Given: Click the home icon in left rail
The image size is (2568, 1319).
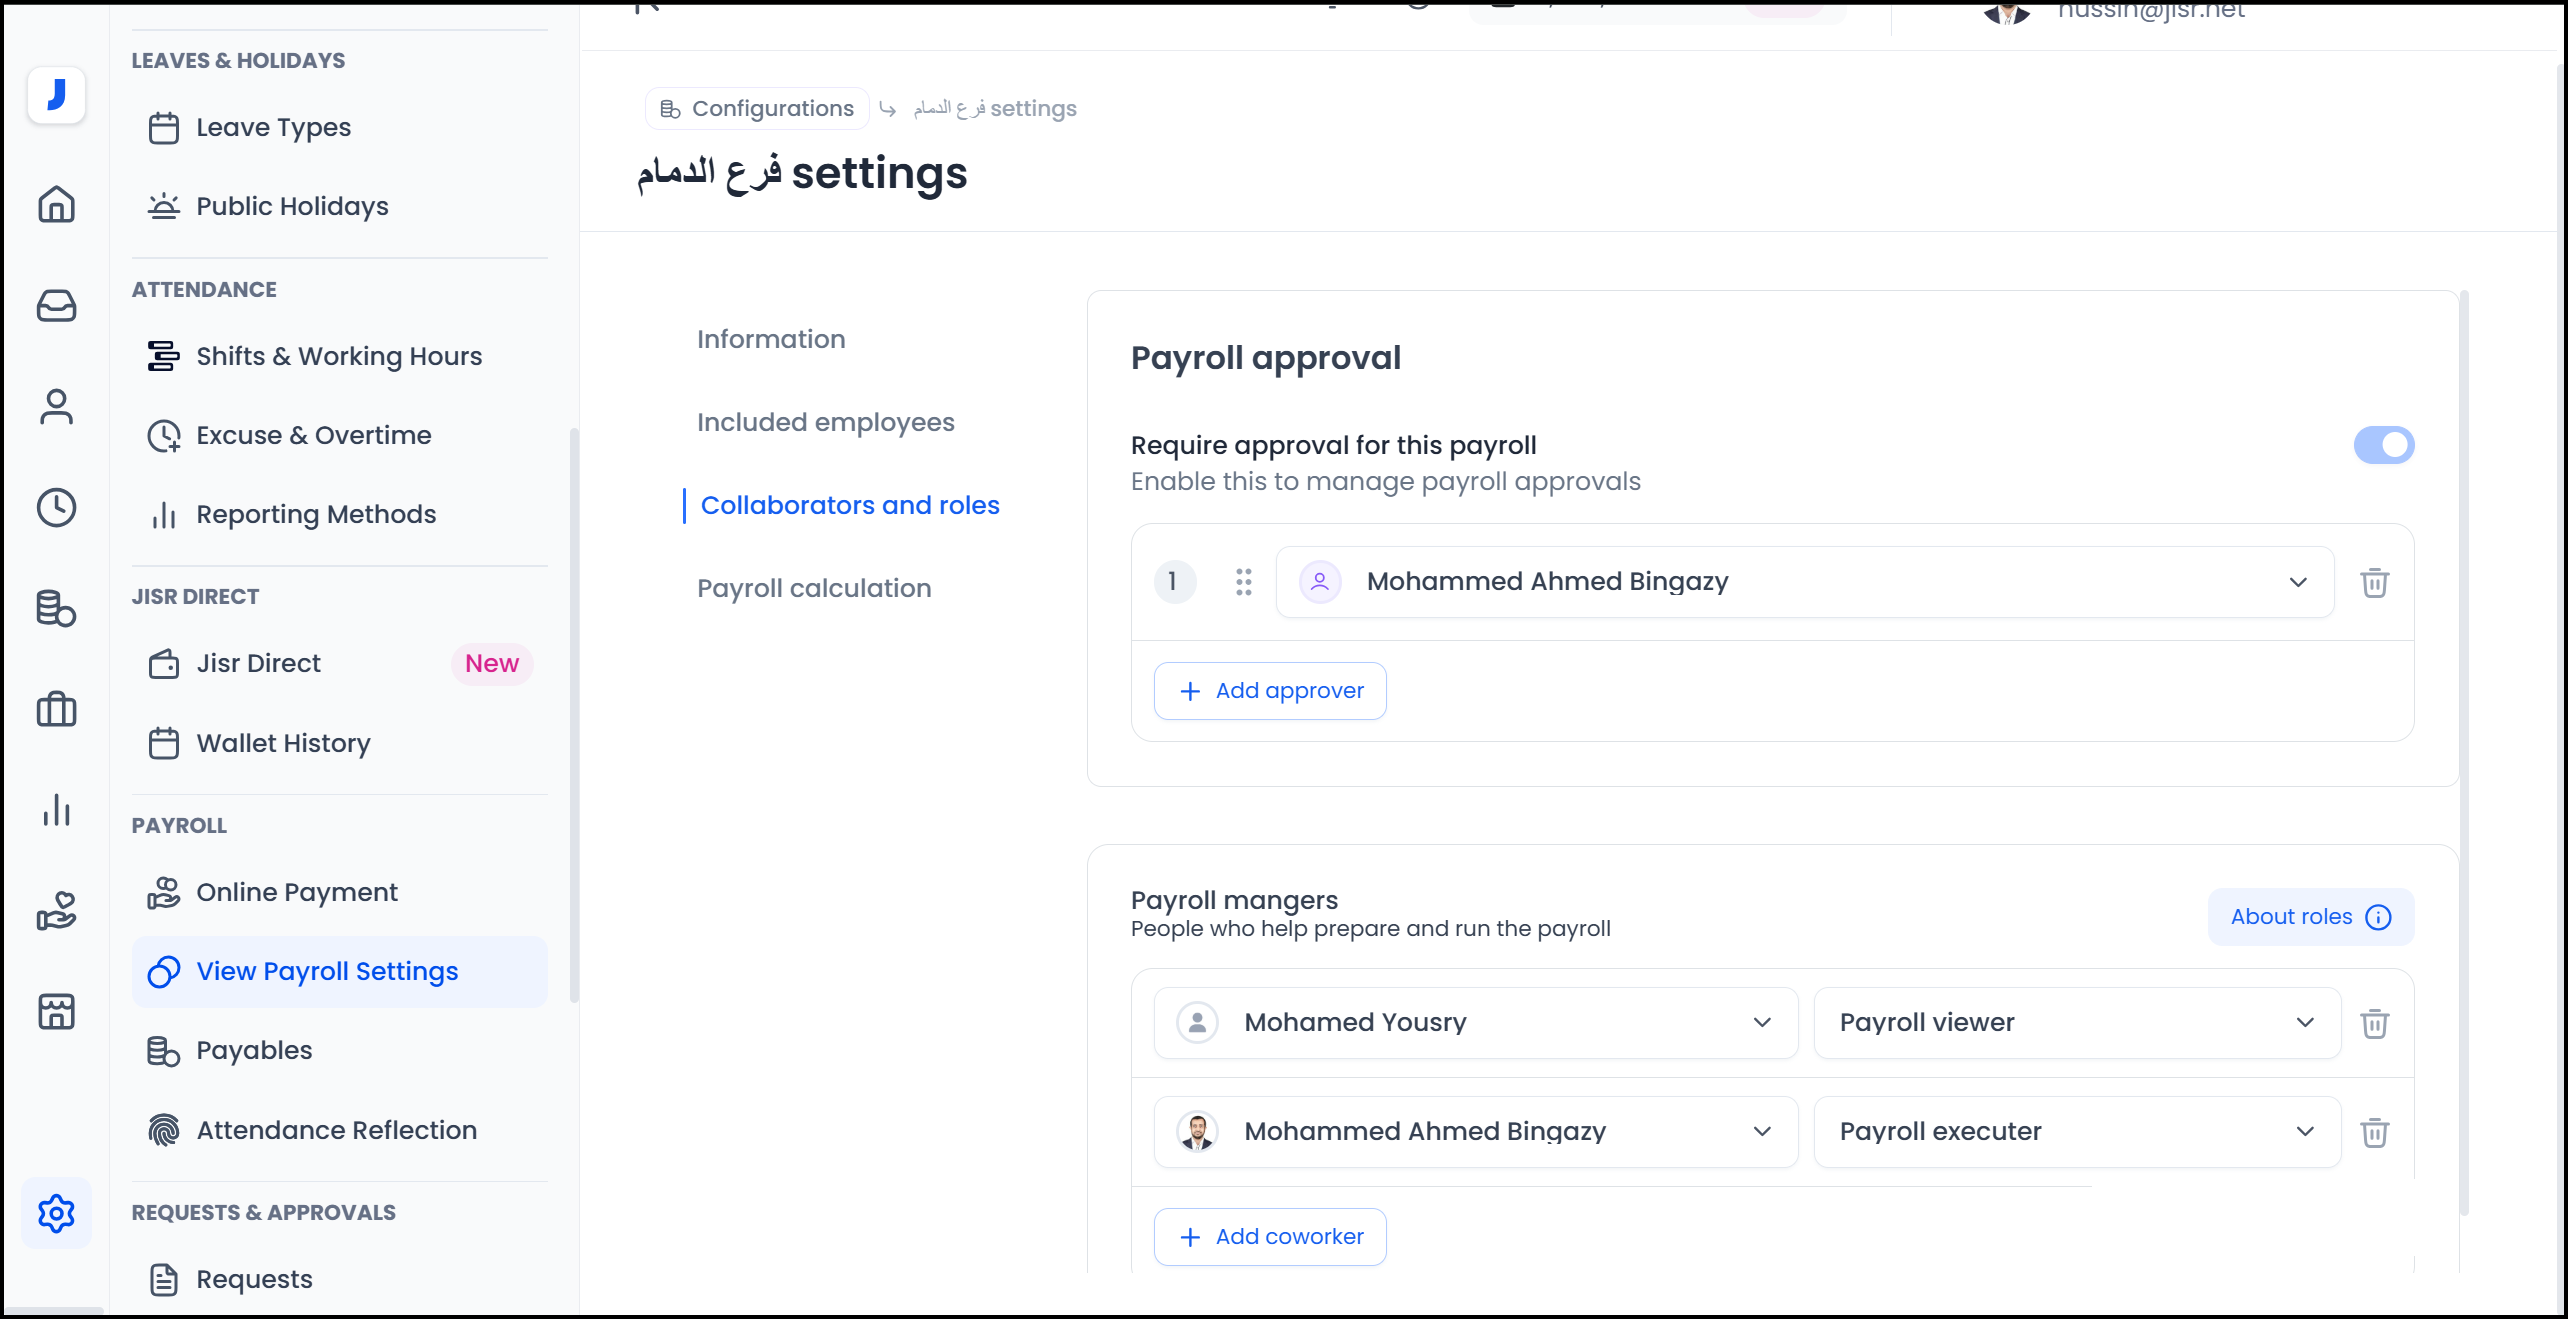Looking at the screenshot, I should point(56,205).
